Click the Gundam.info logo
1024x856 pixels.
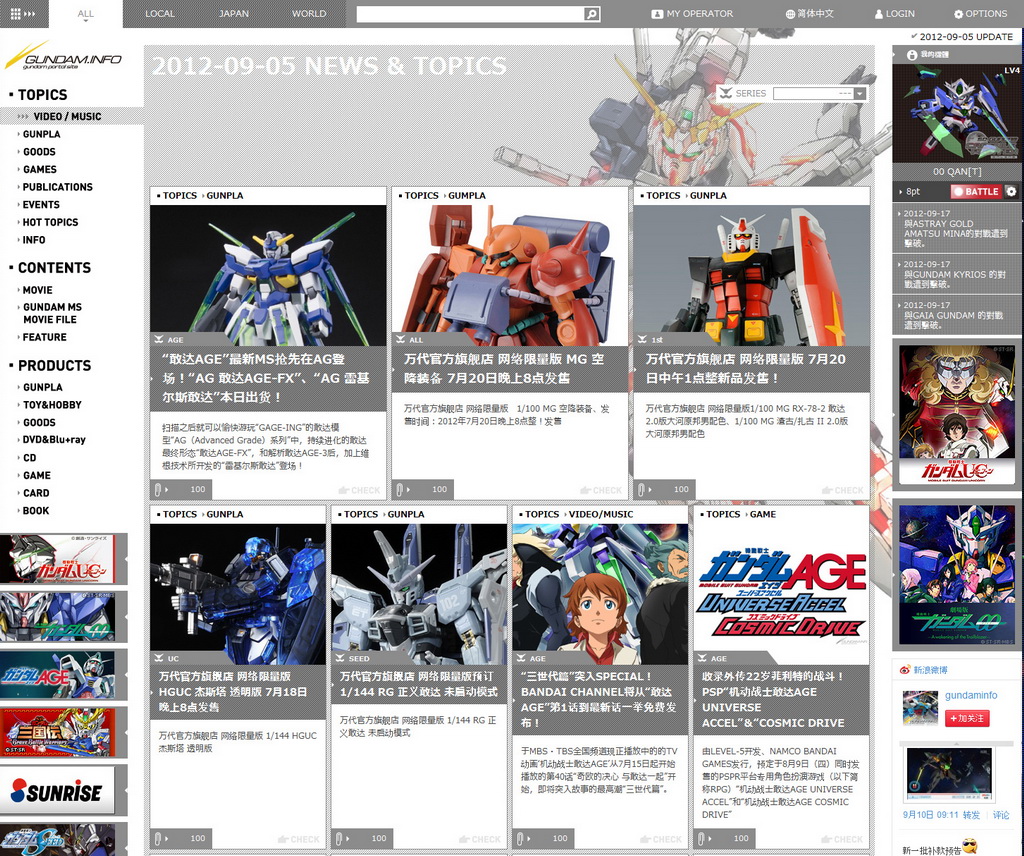63,60
